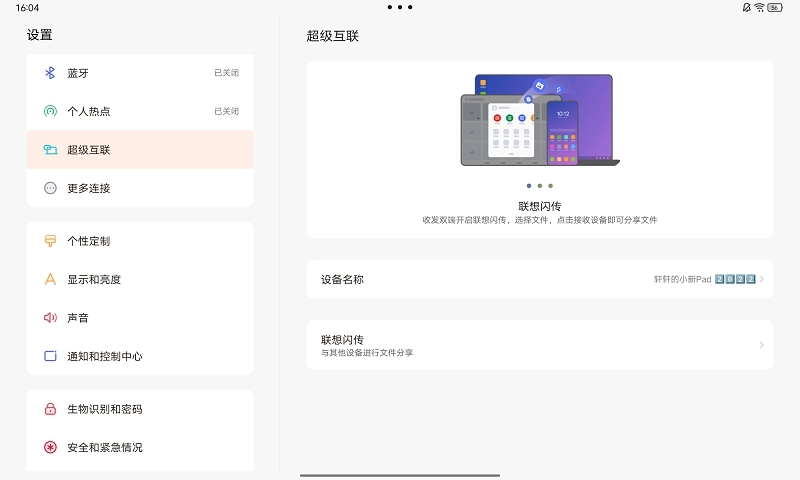Tap the 安全和紧急情况 asterisk icon

[x=50, y=447]
